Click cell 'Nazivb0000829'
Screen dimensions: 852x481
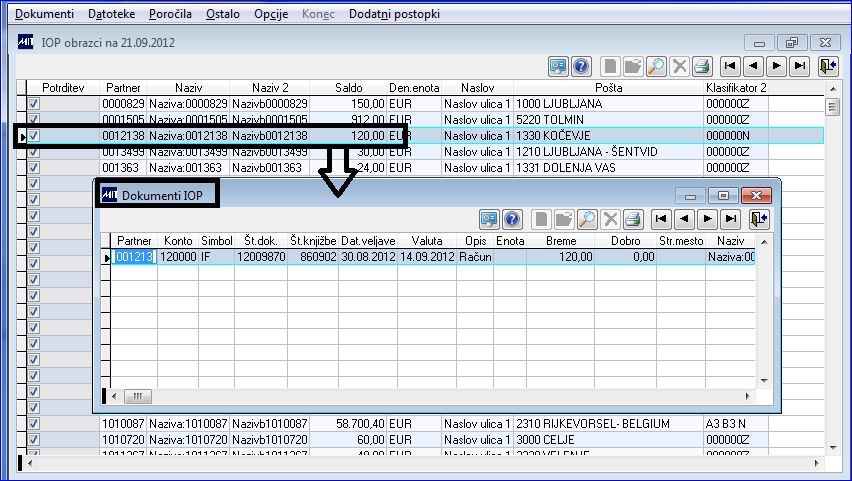[270, 103]
